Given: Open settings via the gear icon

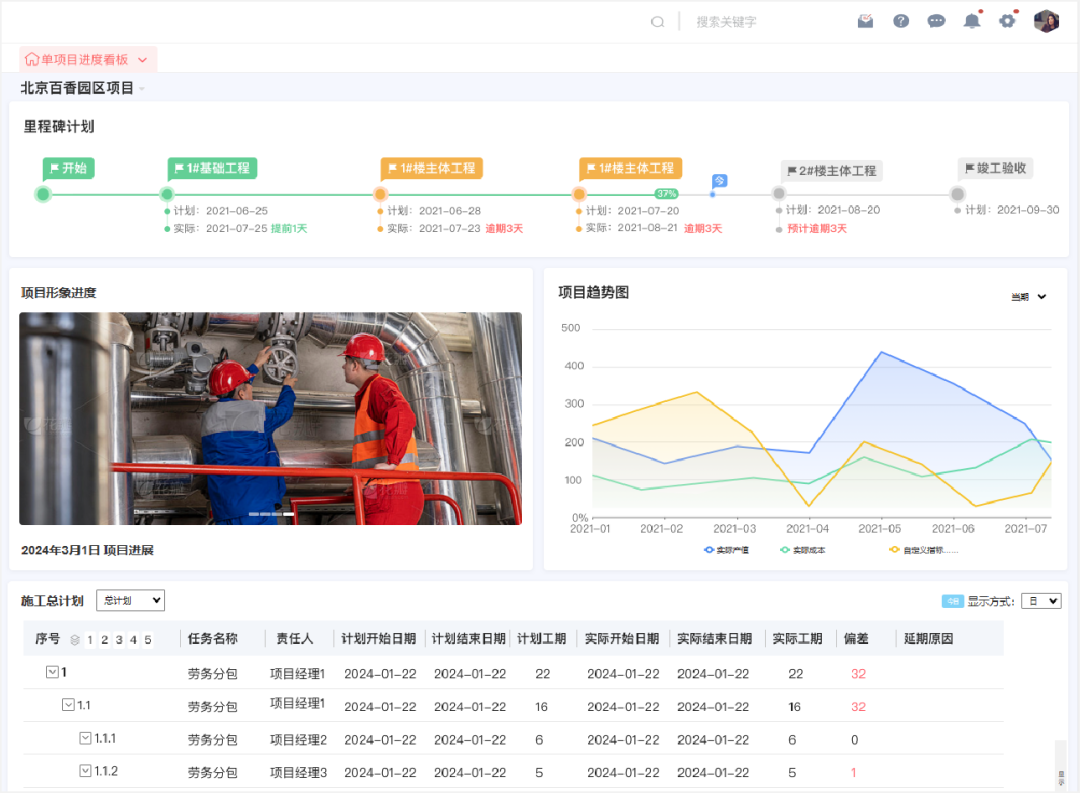Looking at the screenshot, I should point(1007,21).
